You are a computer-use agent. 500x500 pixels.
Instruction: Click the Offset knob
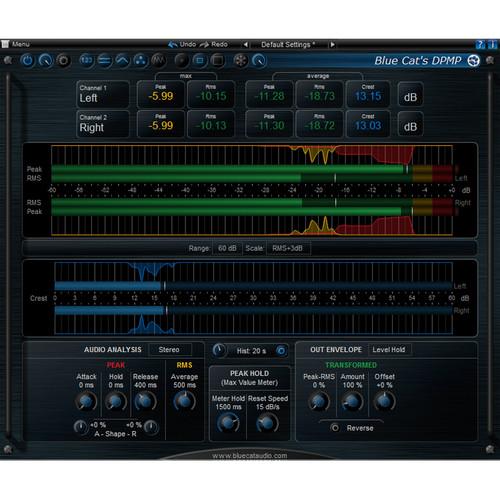[384, 401]
